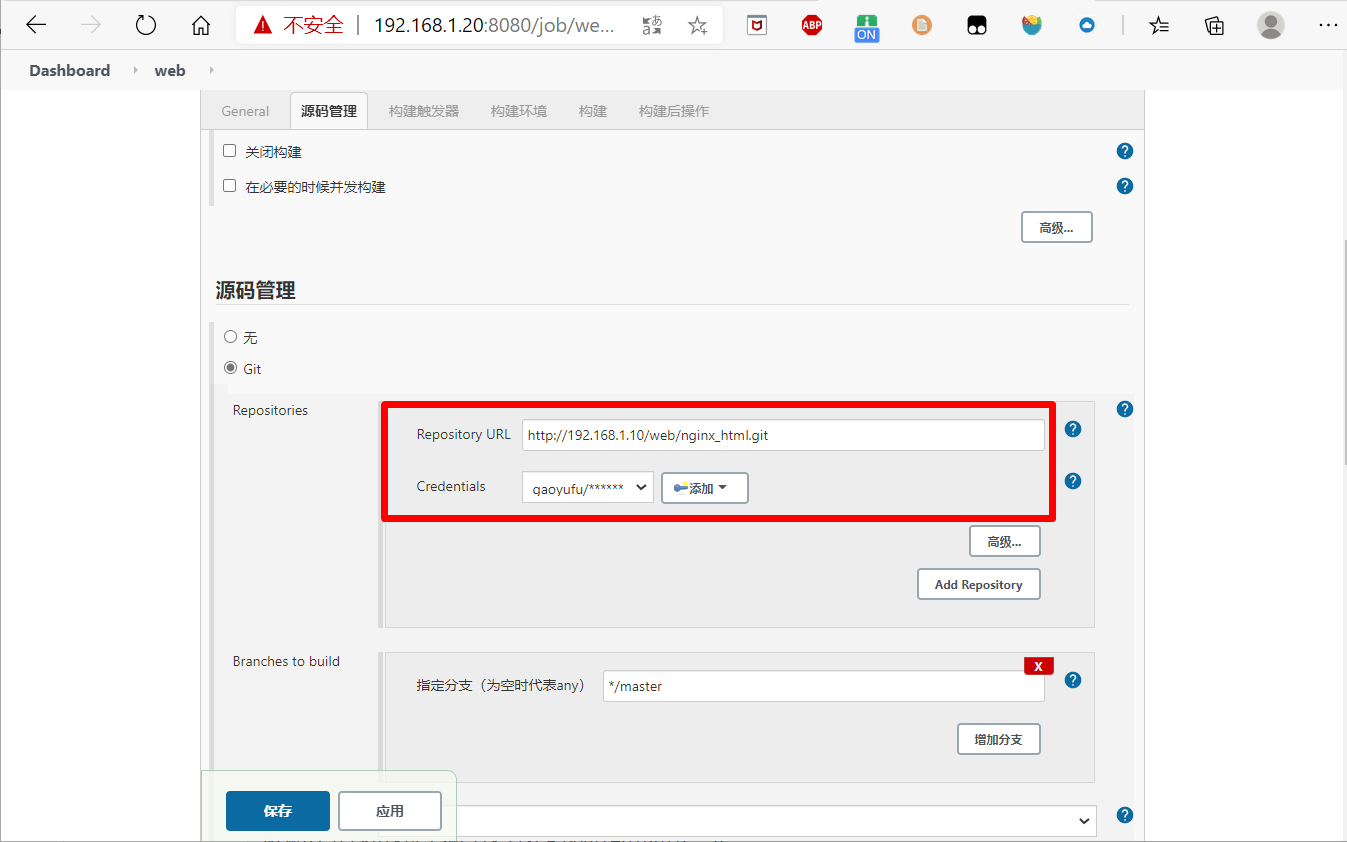Open the favorites list icon
The height and width of the screenshot is (842, 1347).
point(1159,25)
